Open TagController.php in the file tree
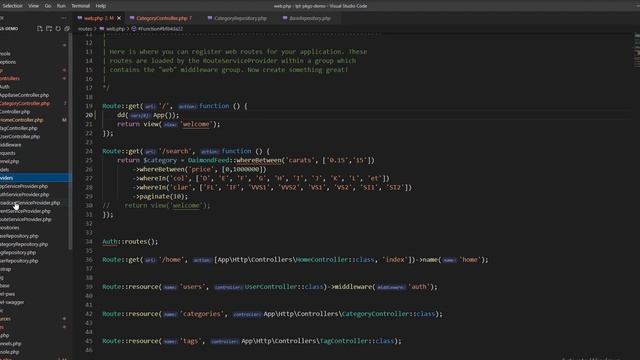The image size is (640, 360). pos(19,128)
